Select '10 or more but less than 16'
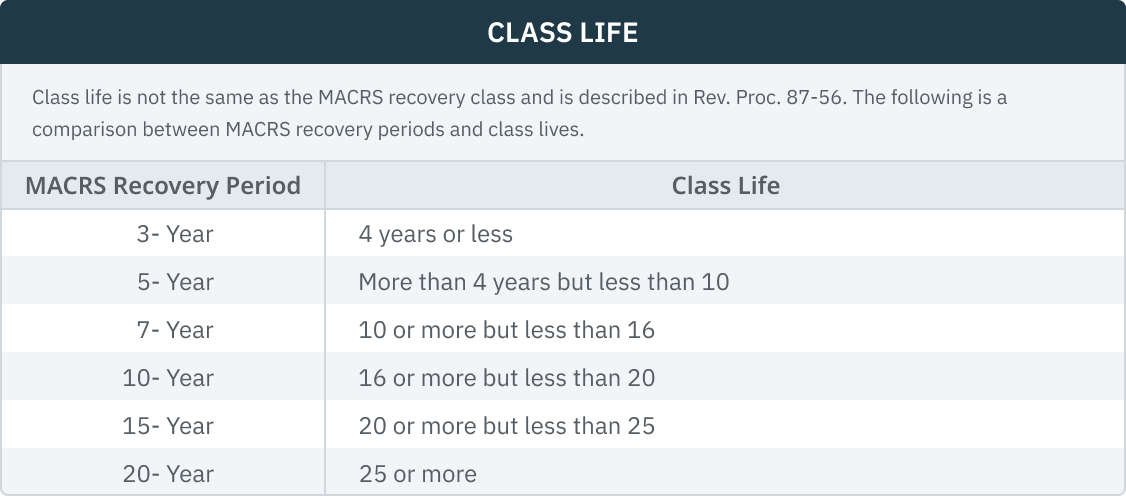Screen dimensions: 1126x496 (x=506, y=330)
